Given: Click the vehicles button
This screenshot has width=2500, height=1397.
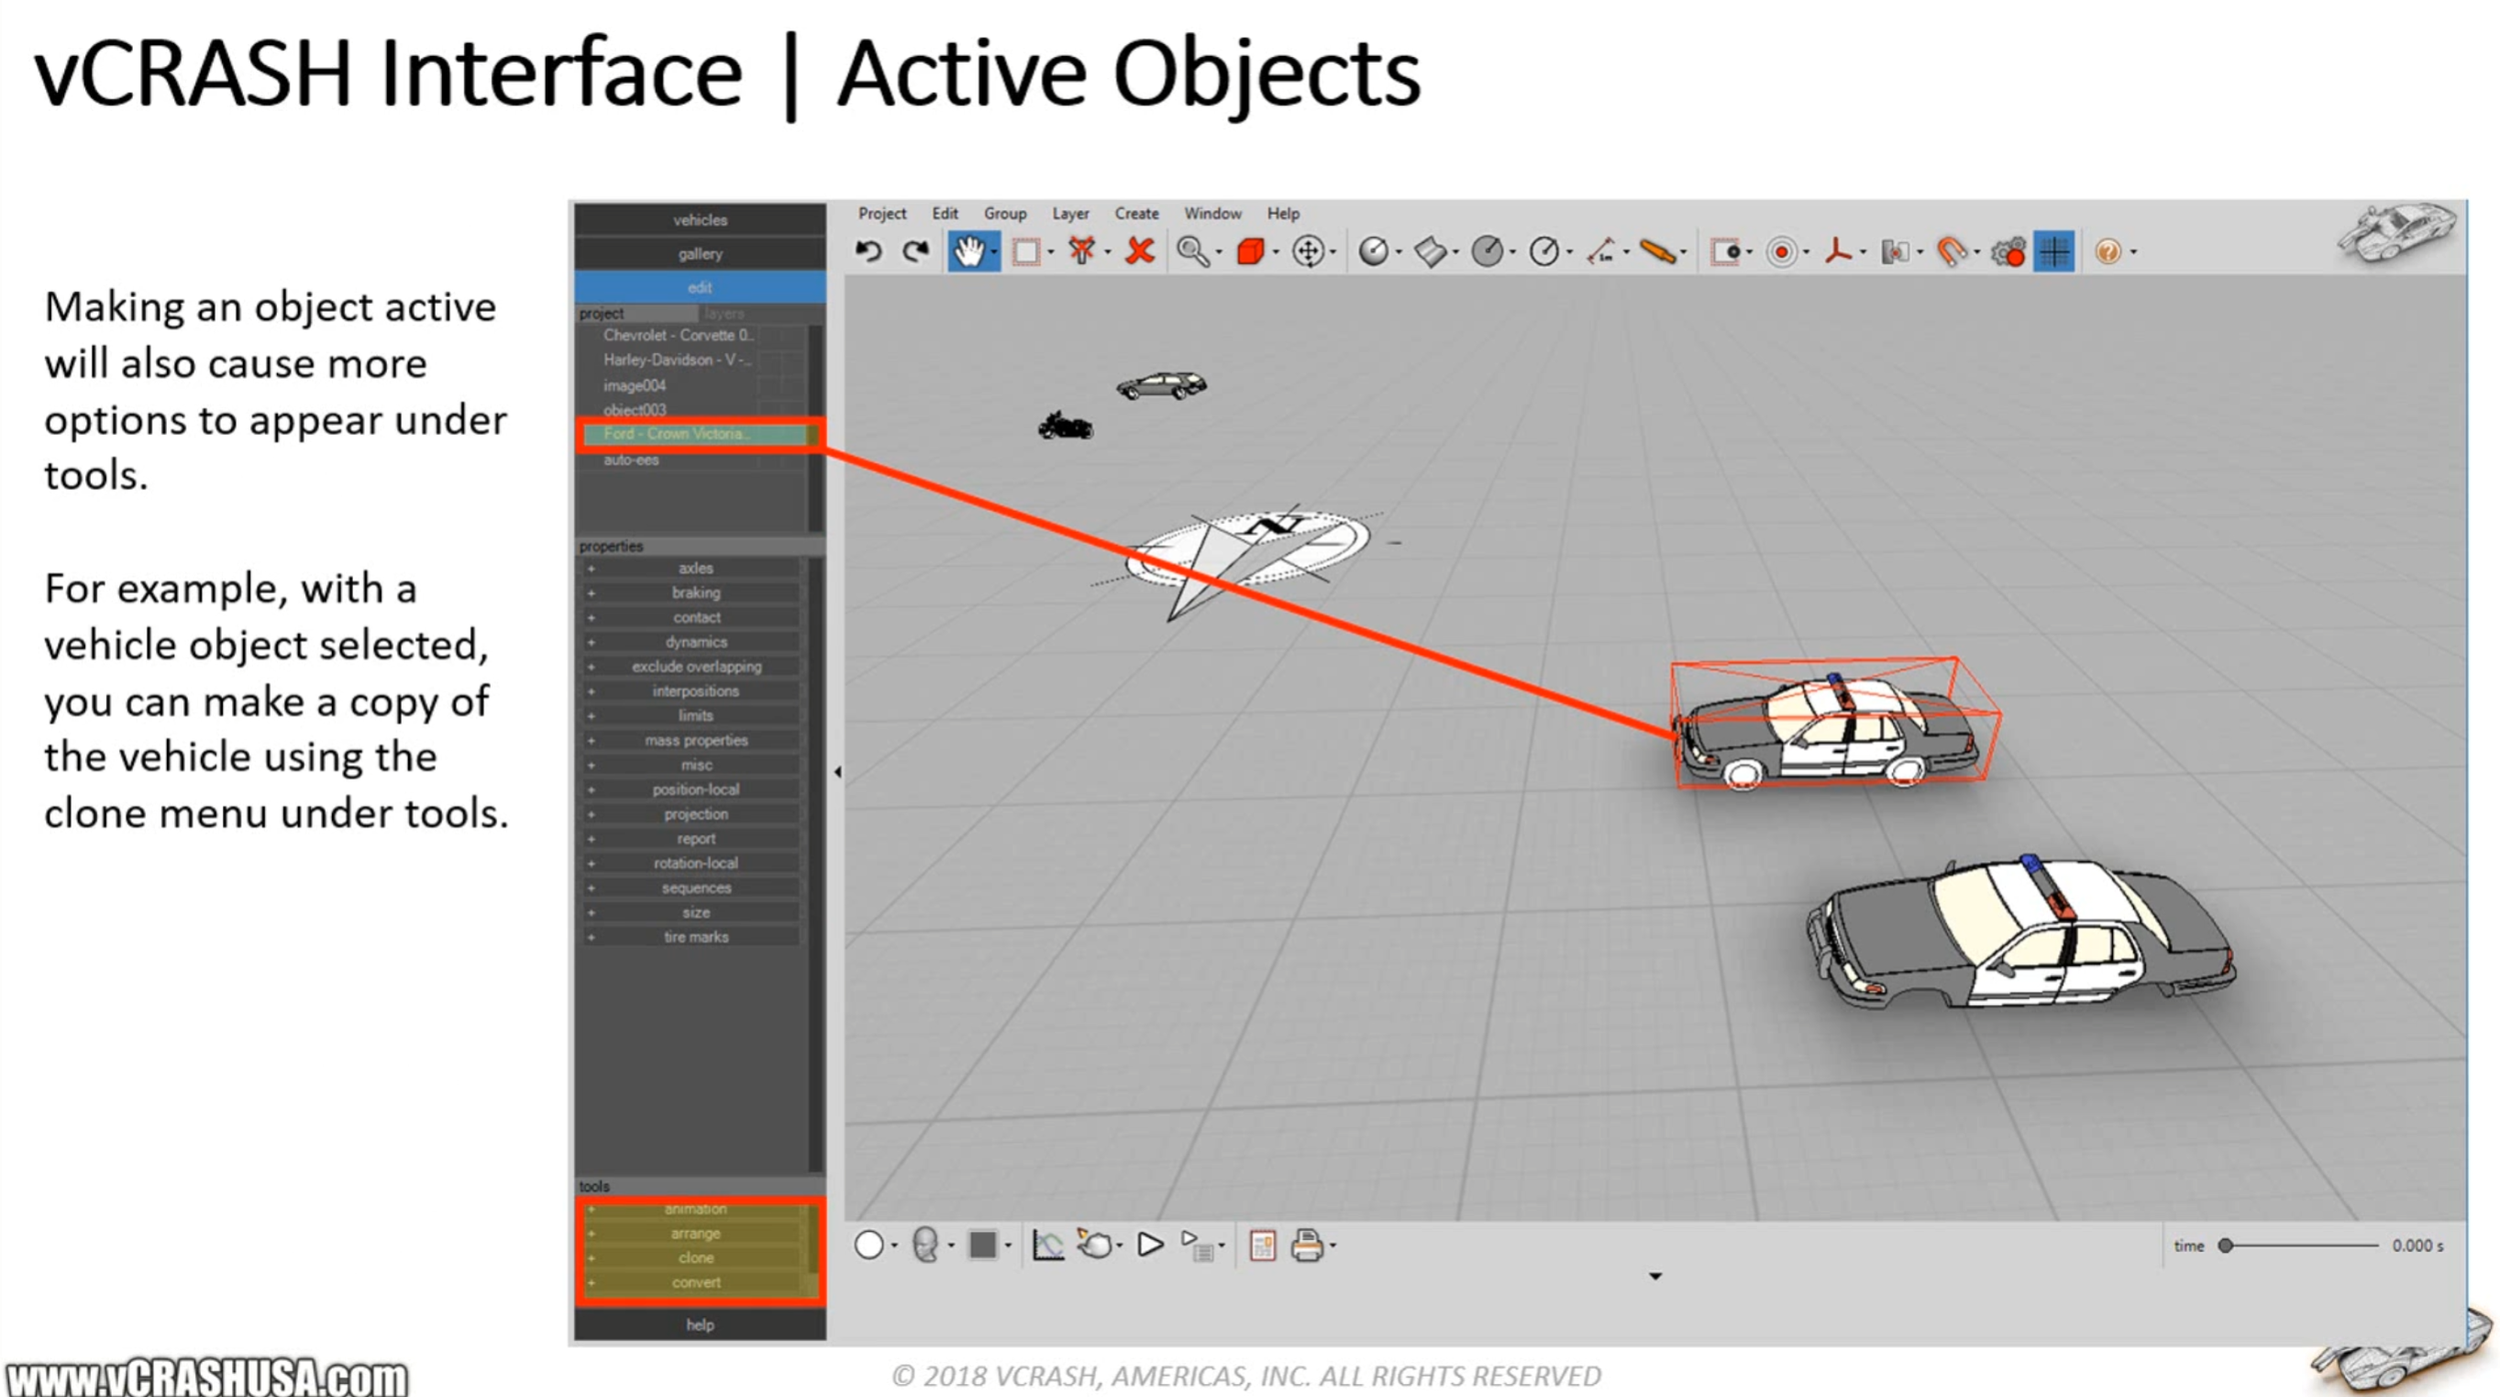Looking at the screenshot, I should pyautogui.click(x=699, y=220).
